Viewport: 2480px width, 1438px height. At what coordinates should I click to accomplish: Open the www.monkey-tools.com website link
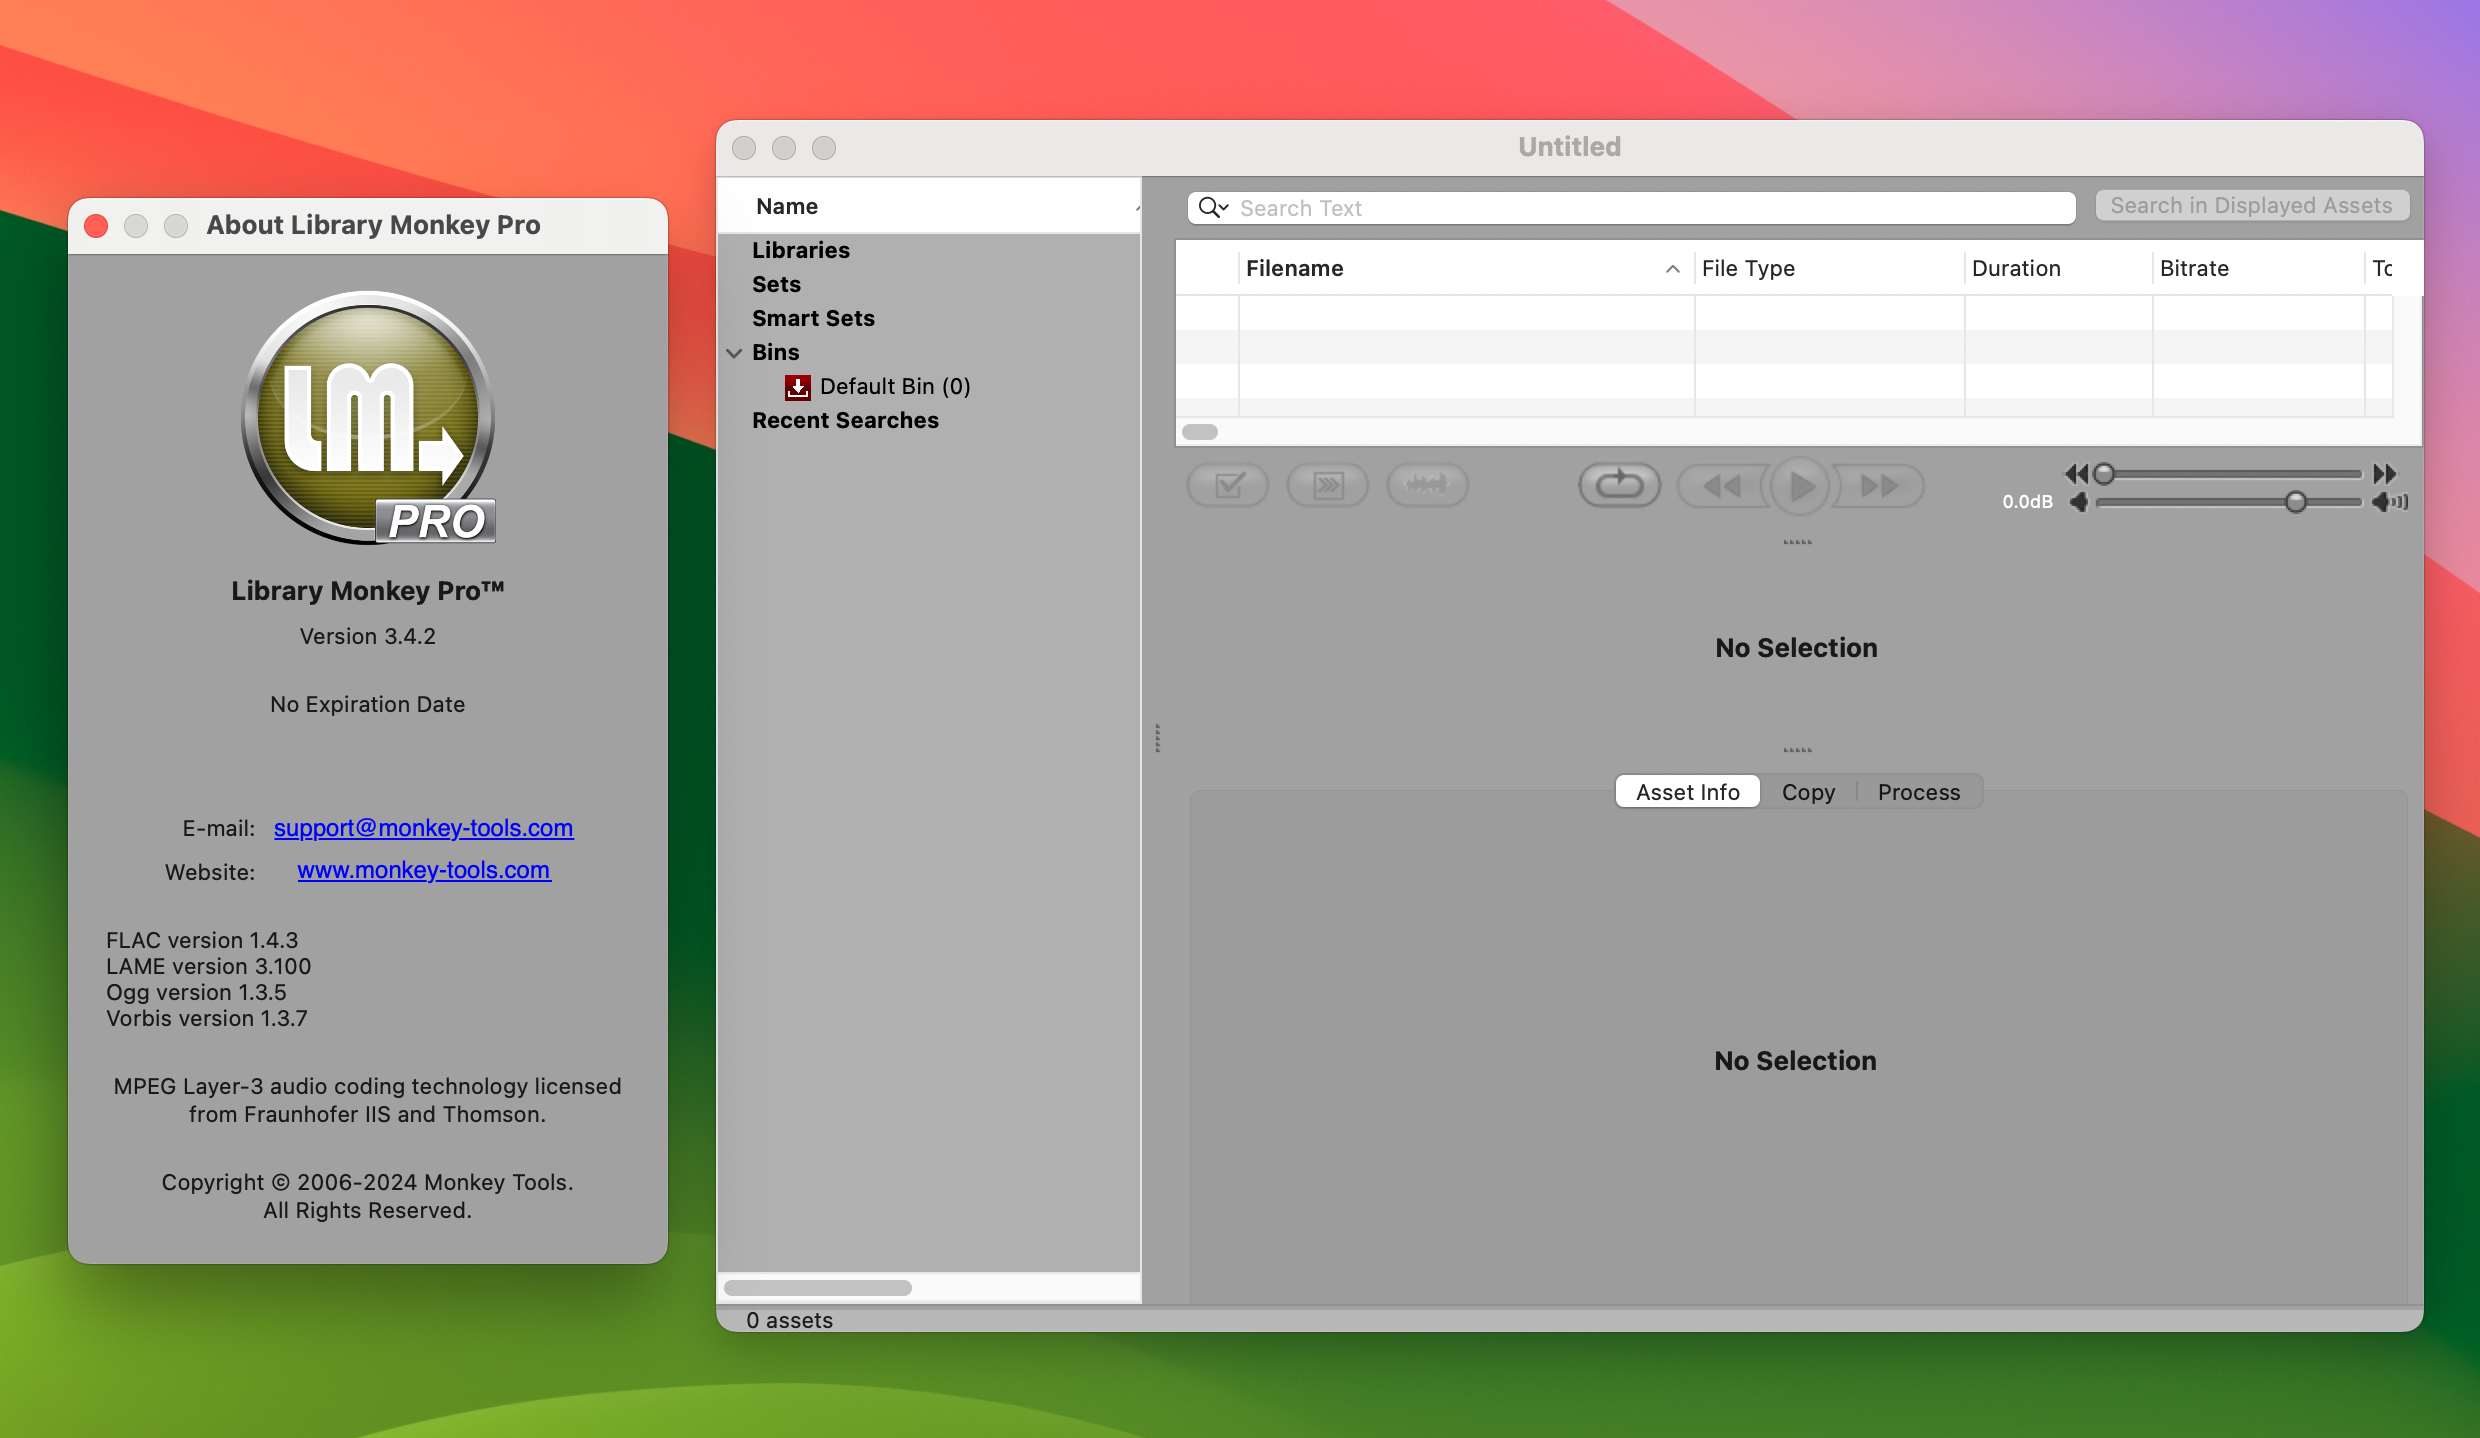(423, 870)
